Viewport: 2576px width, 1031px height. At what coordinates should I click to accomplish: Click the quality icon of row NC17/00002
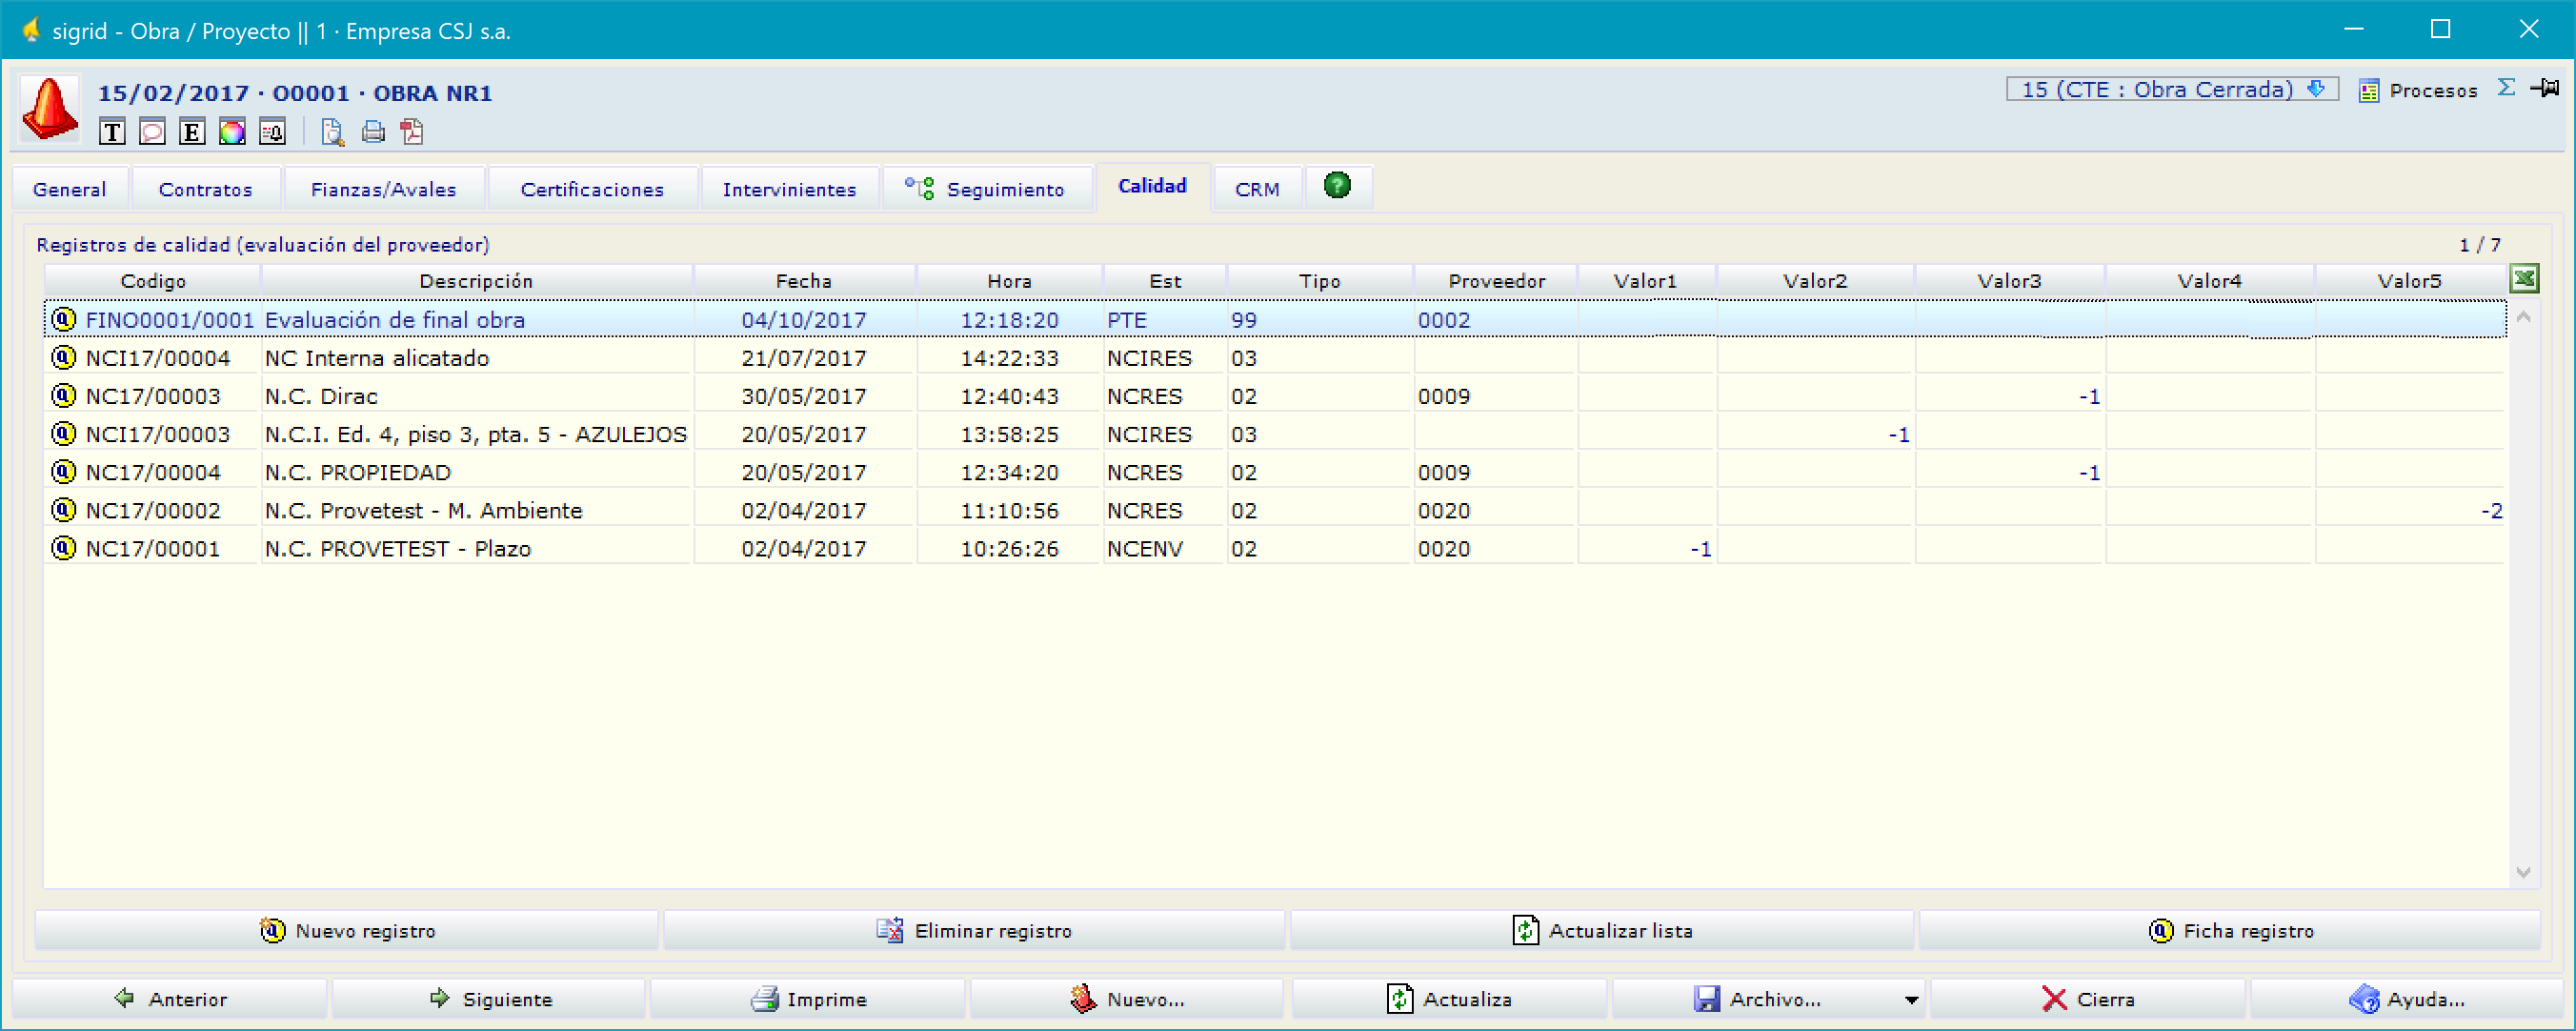pyautogui.click(x=64, y=509)
